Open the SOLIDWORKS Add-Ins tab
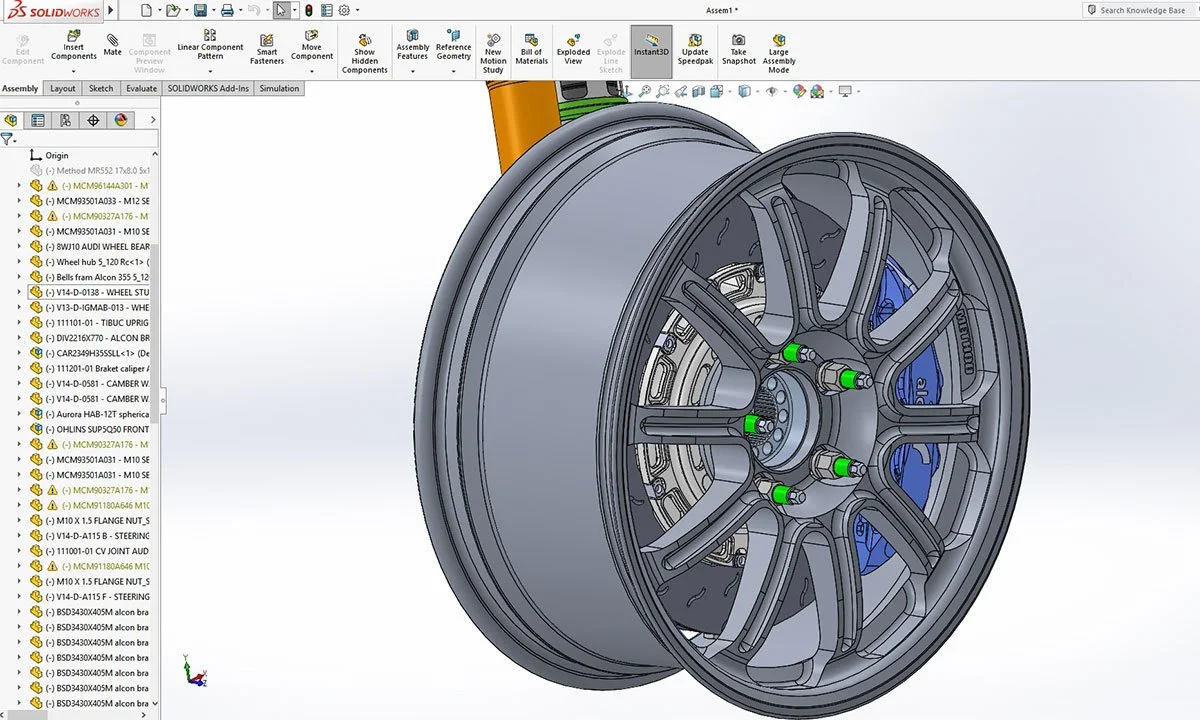This screenshot has width=1200, height=720. (208, 88)
